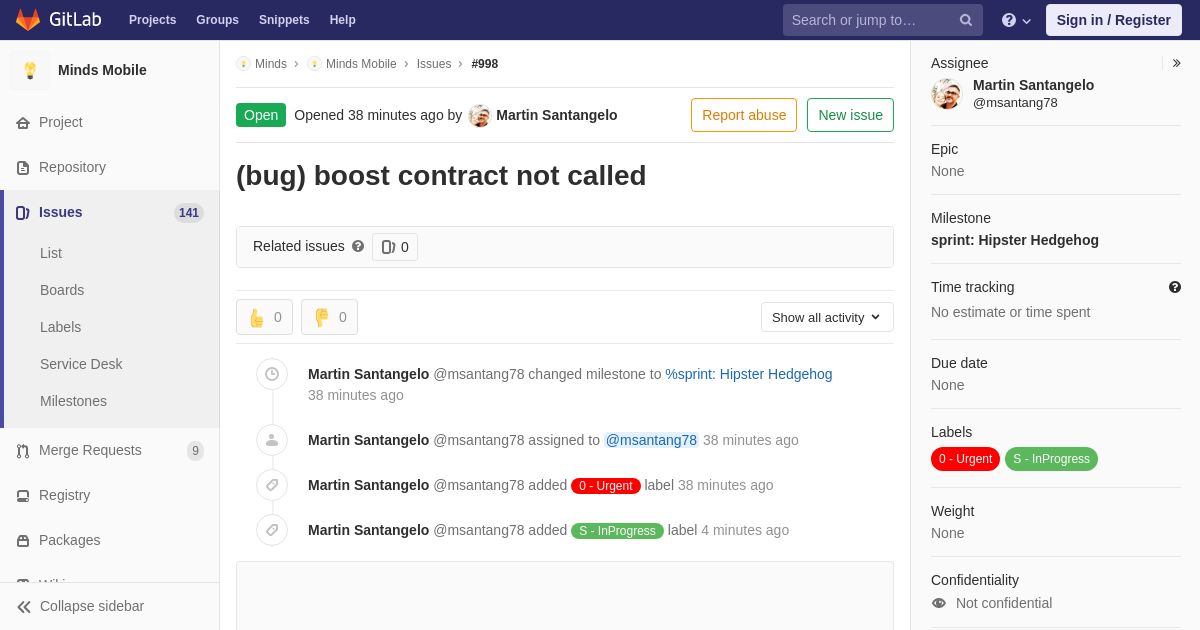This screenshot has height=630, width=1200.
Task: Give a thumbs down reaction
Action: (329, 317)
